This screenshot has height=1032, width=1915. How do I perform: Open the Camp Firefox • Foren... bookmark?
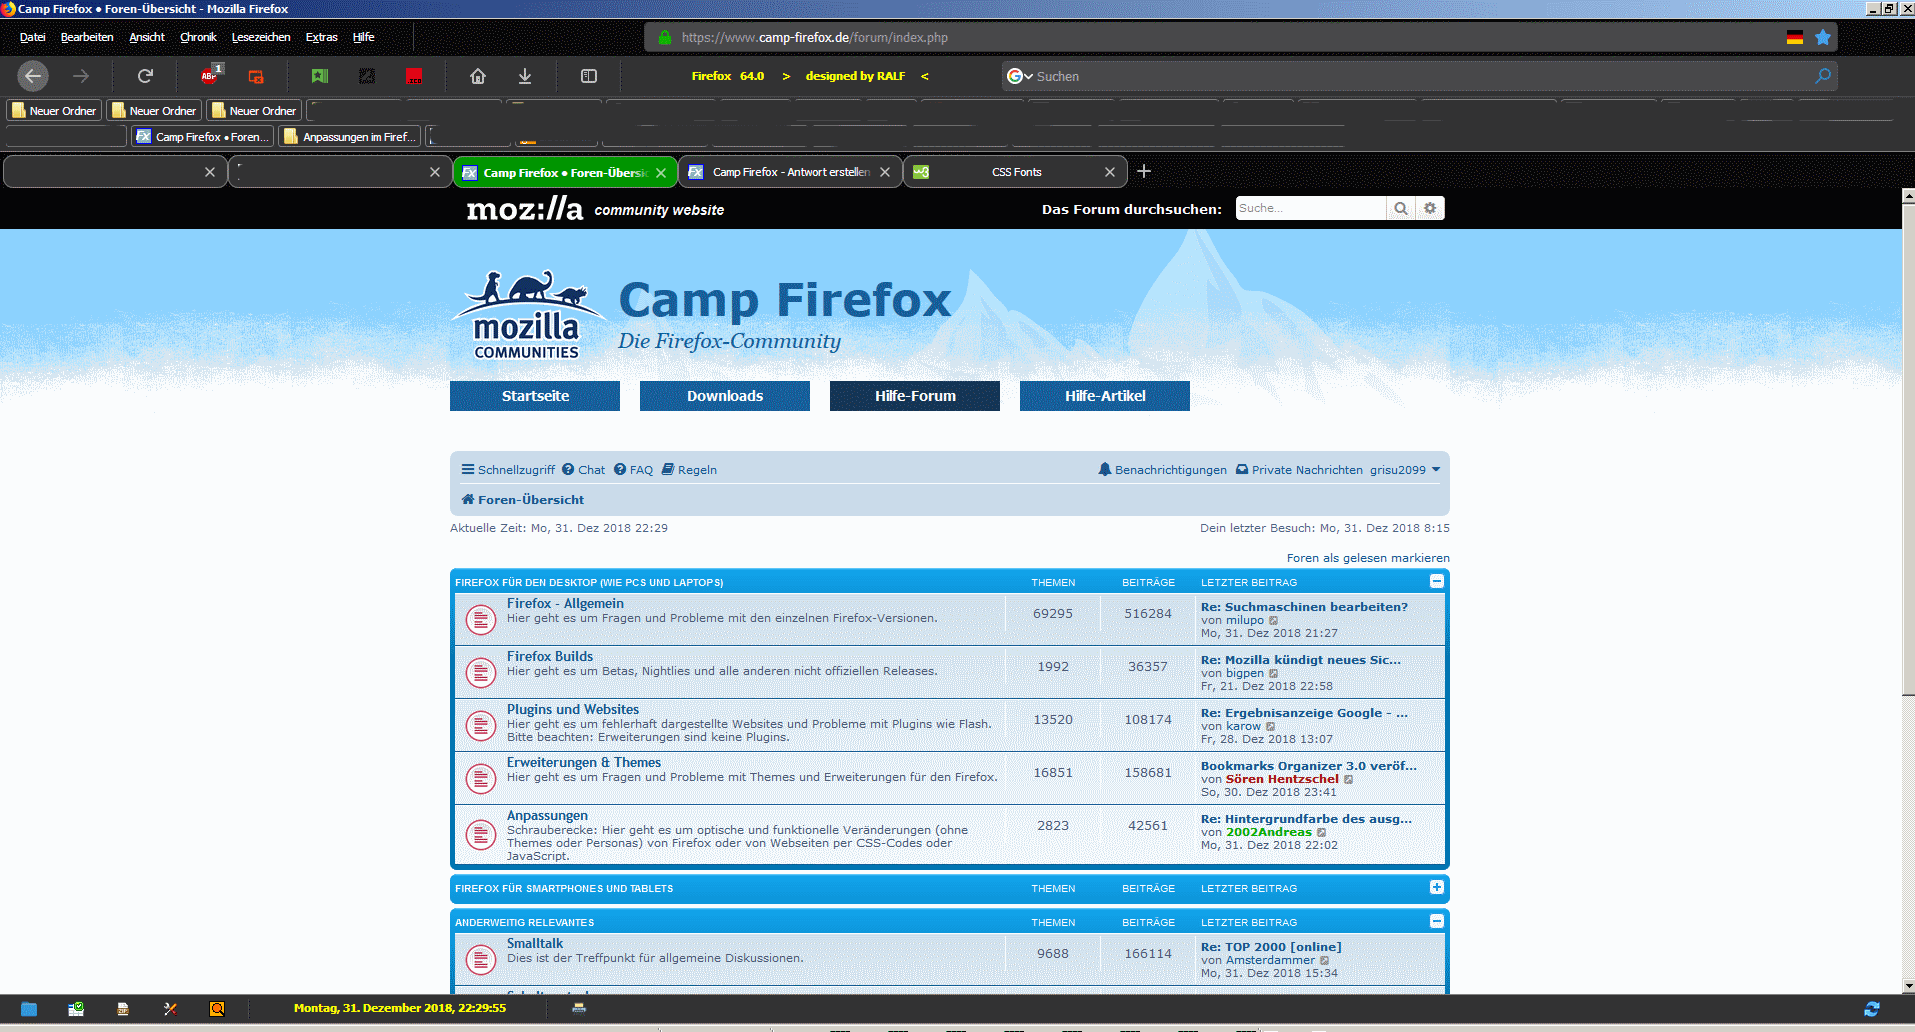(203, 136)
